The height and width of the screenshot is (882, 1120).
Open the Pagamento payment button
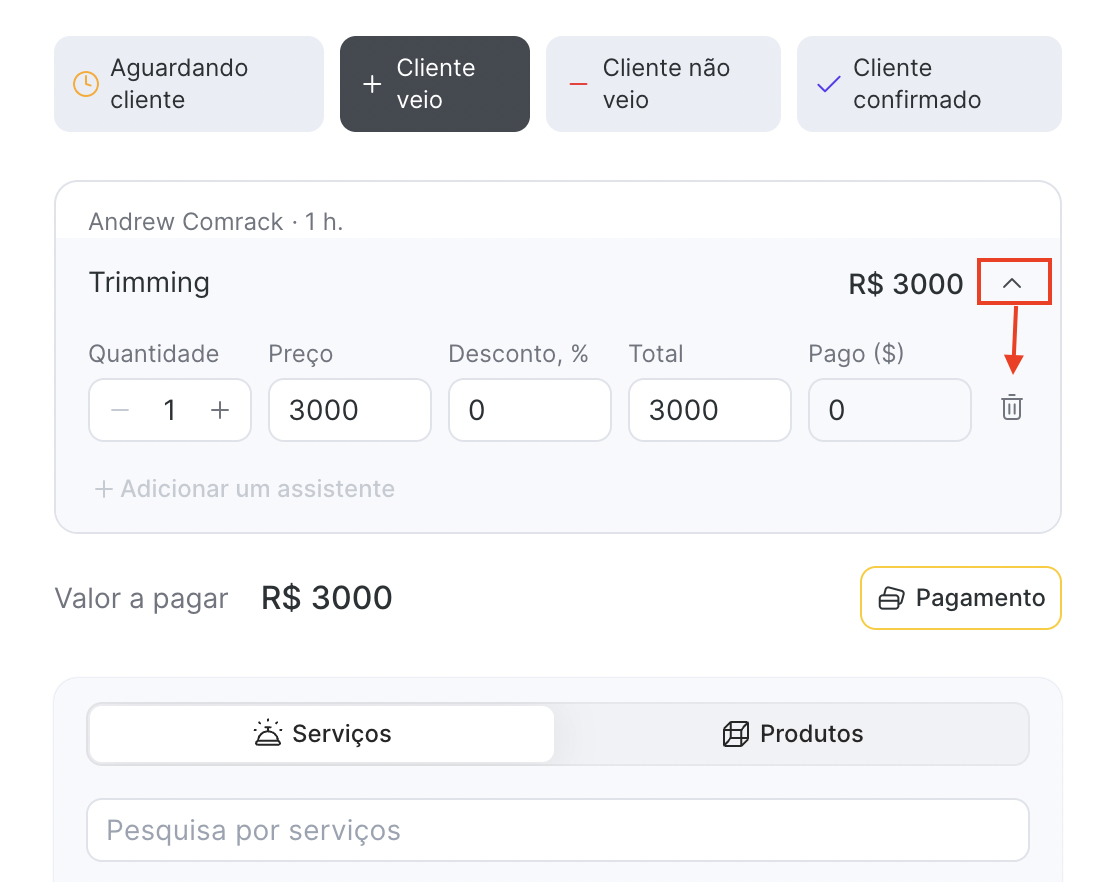[960, 598]
